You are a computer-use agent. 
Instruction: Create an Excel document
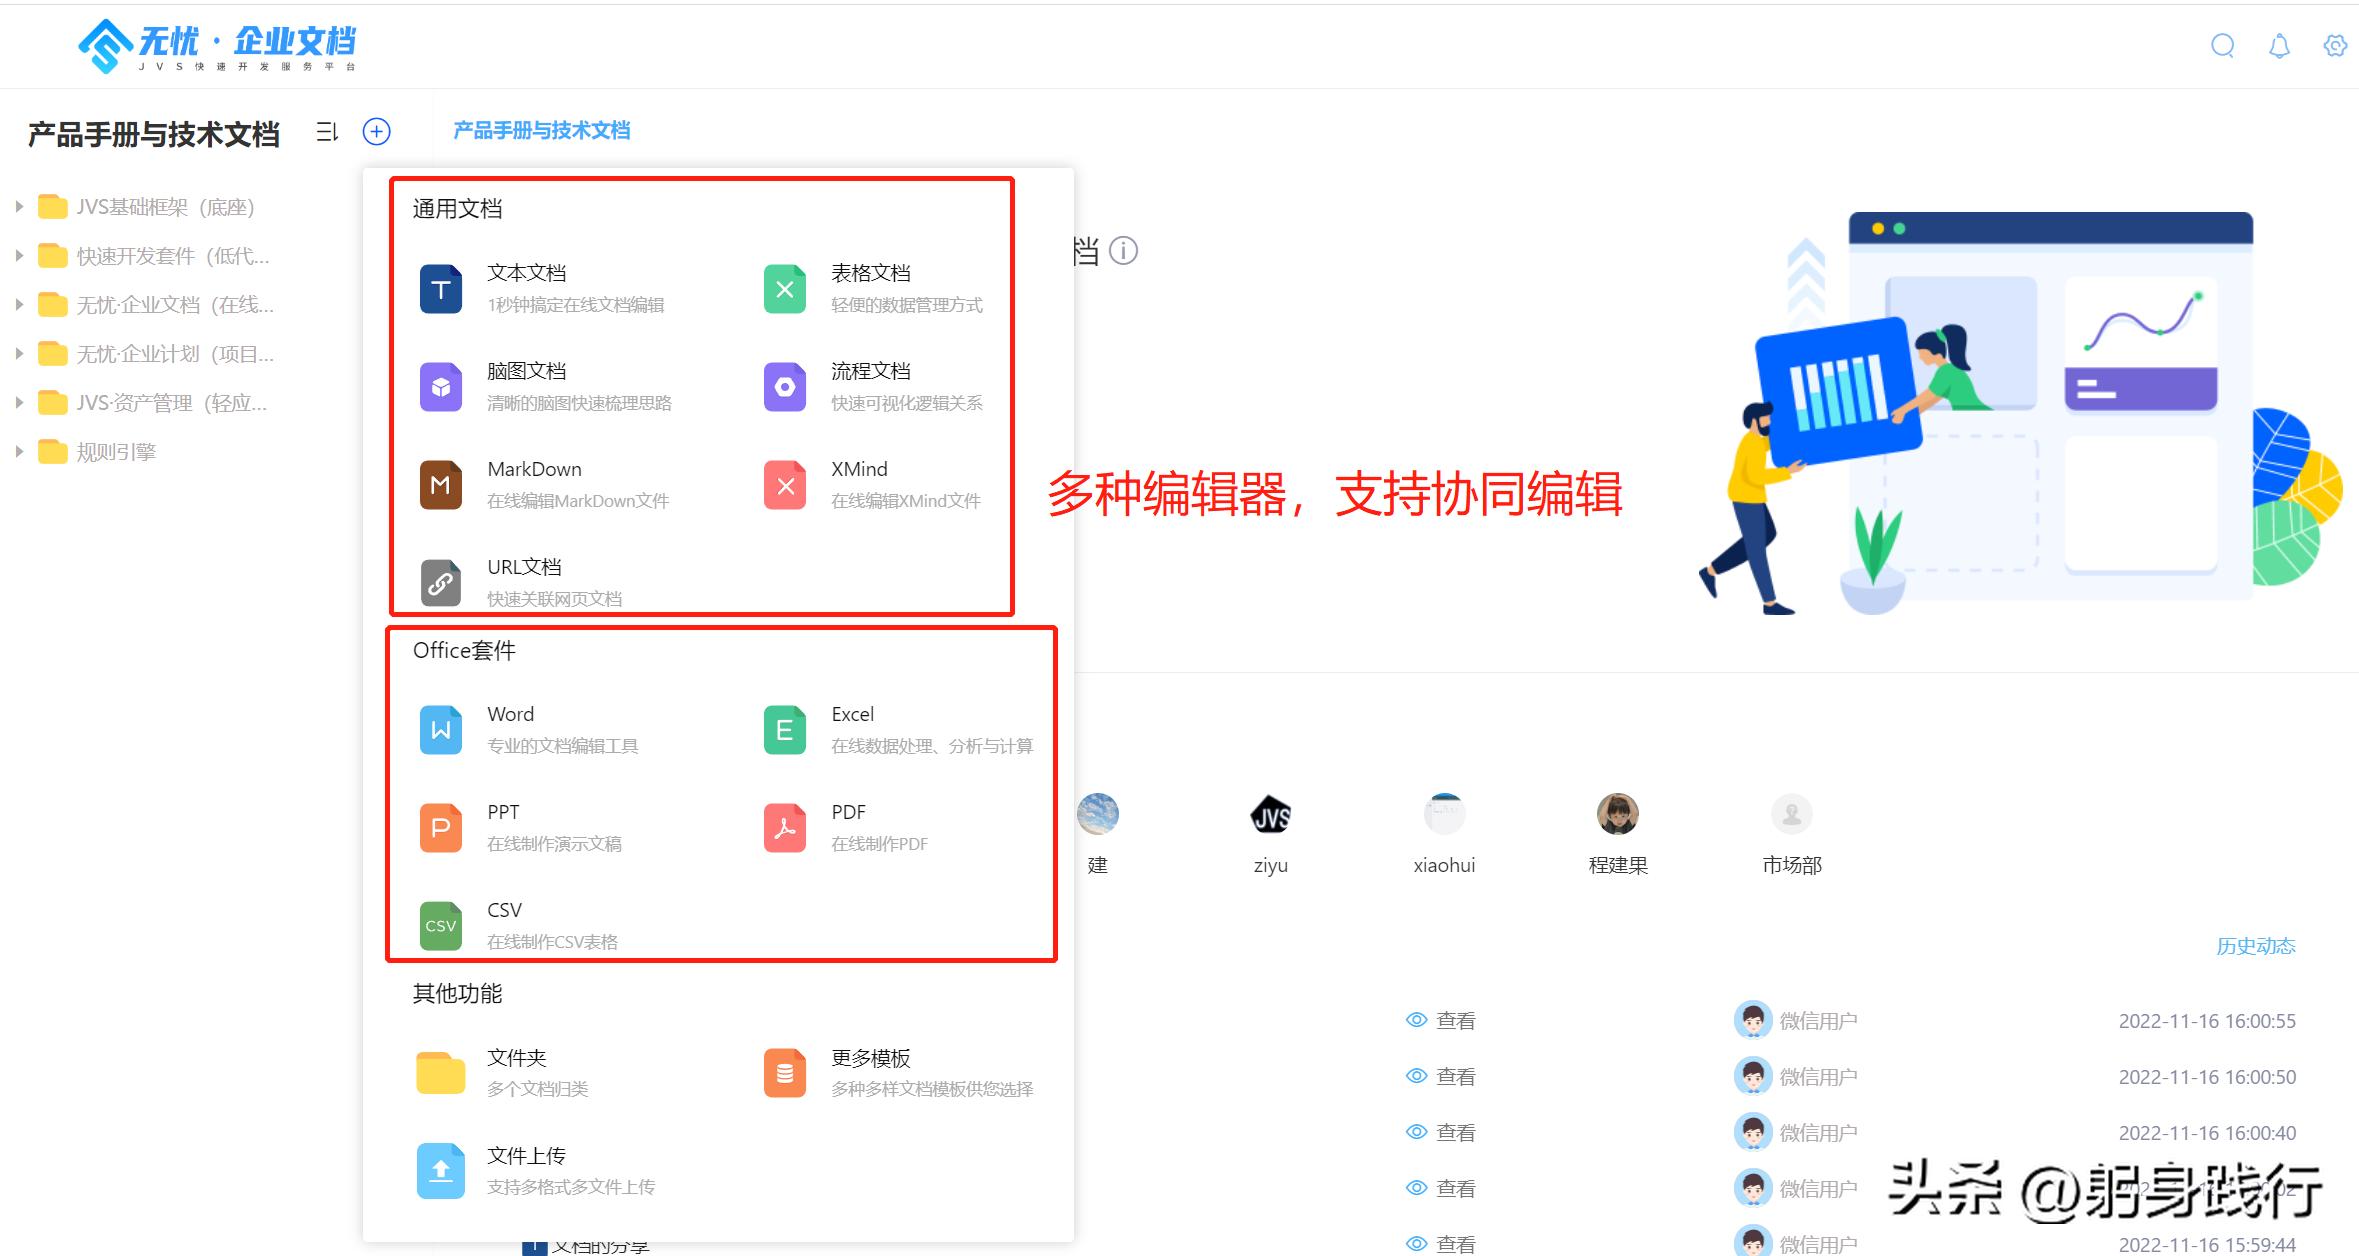click(898, 729)
